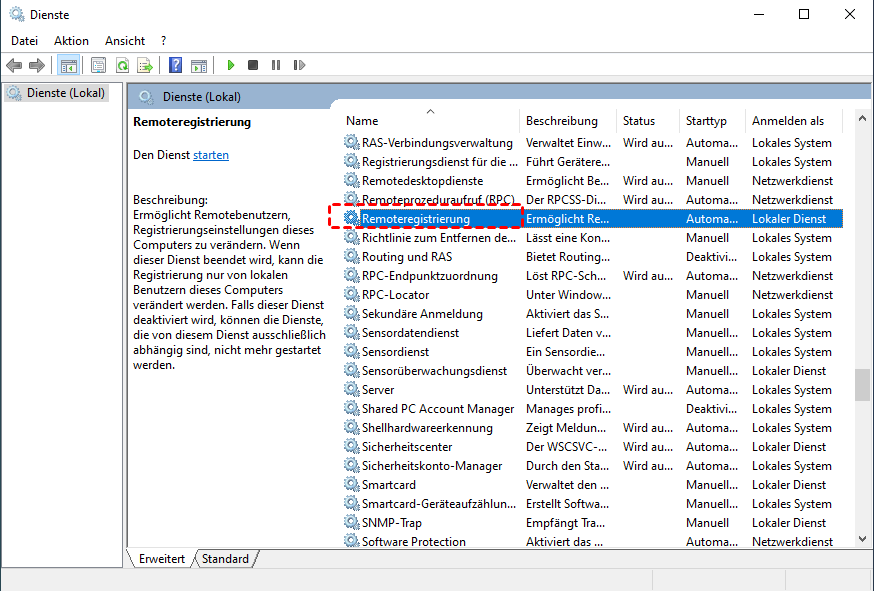Click the Restart Service toolbar icon

[299, 65]
